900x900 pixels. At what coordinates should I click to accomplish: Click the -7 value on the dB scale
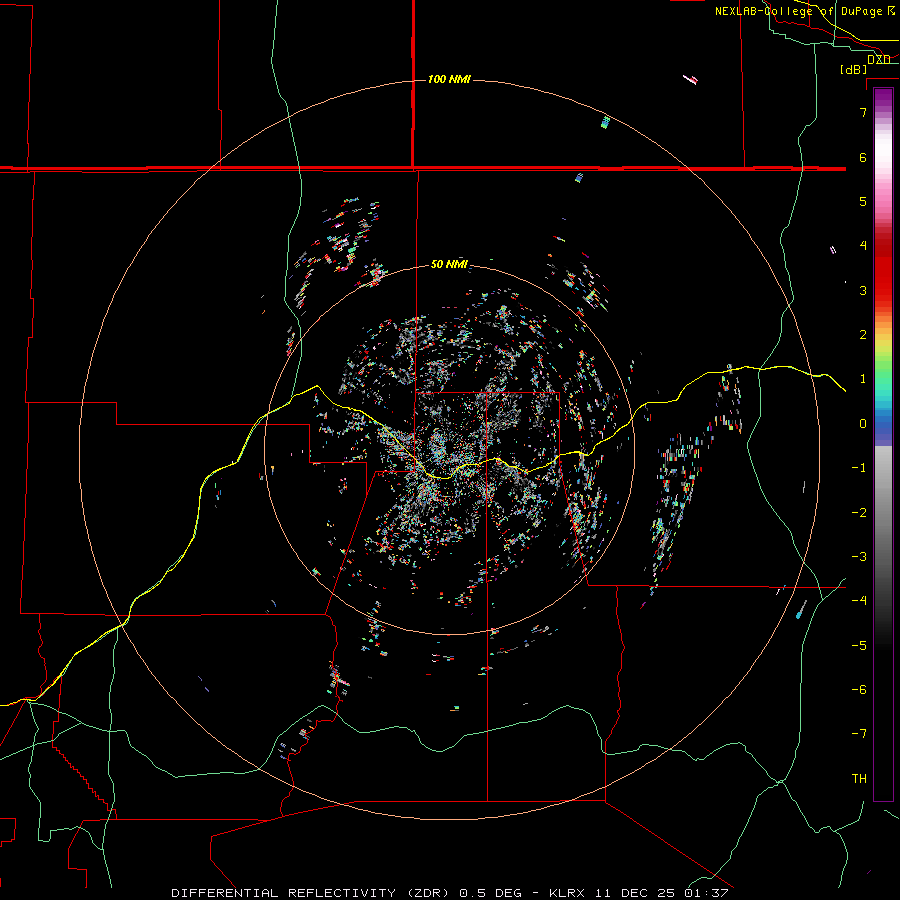pyautogui.click(x=859, y=734)
